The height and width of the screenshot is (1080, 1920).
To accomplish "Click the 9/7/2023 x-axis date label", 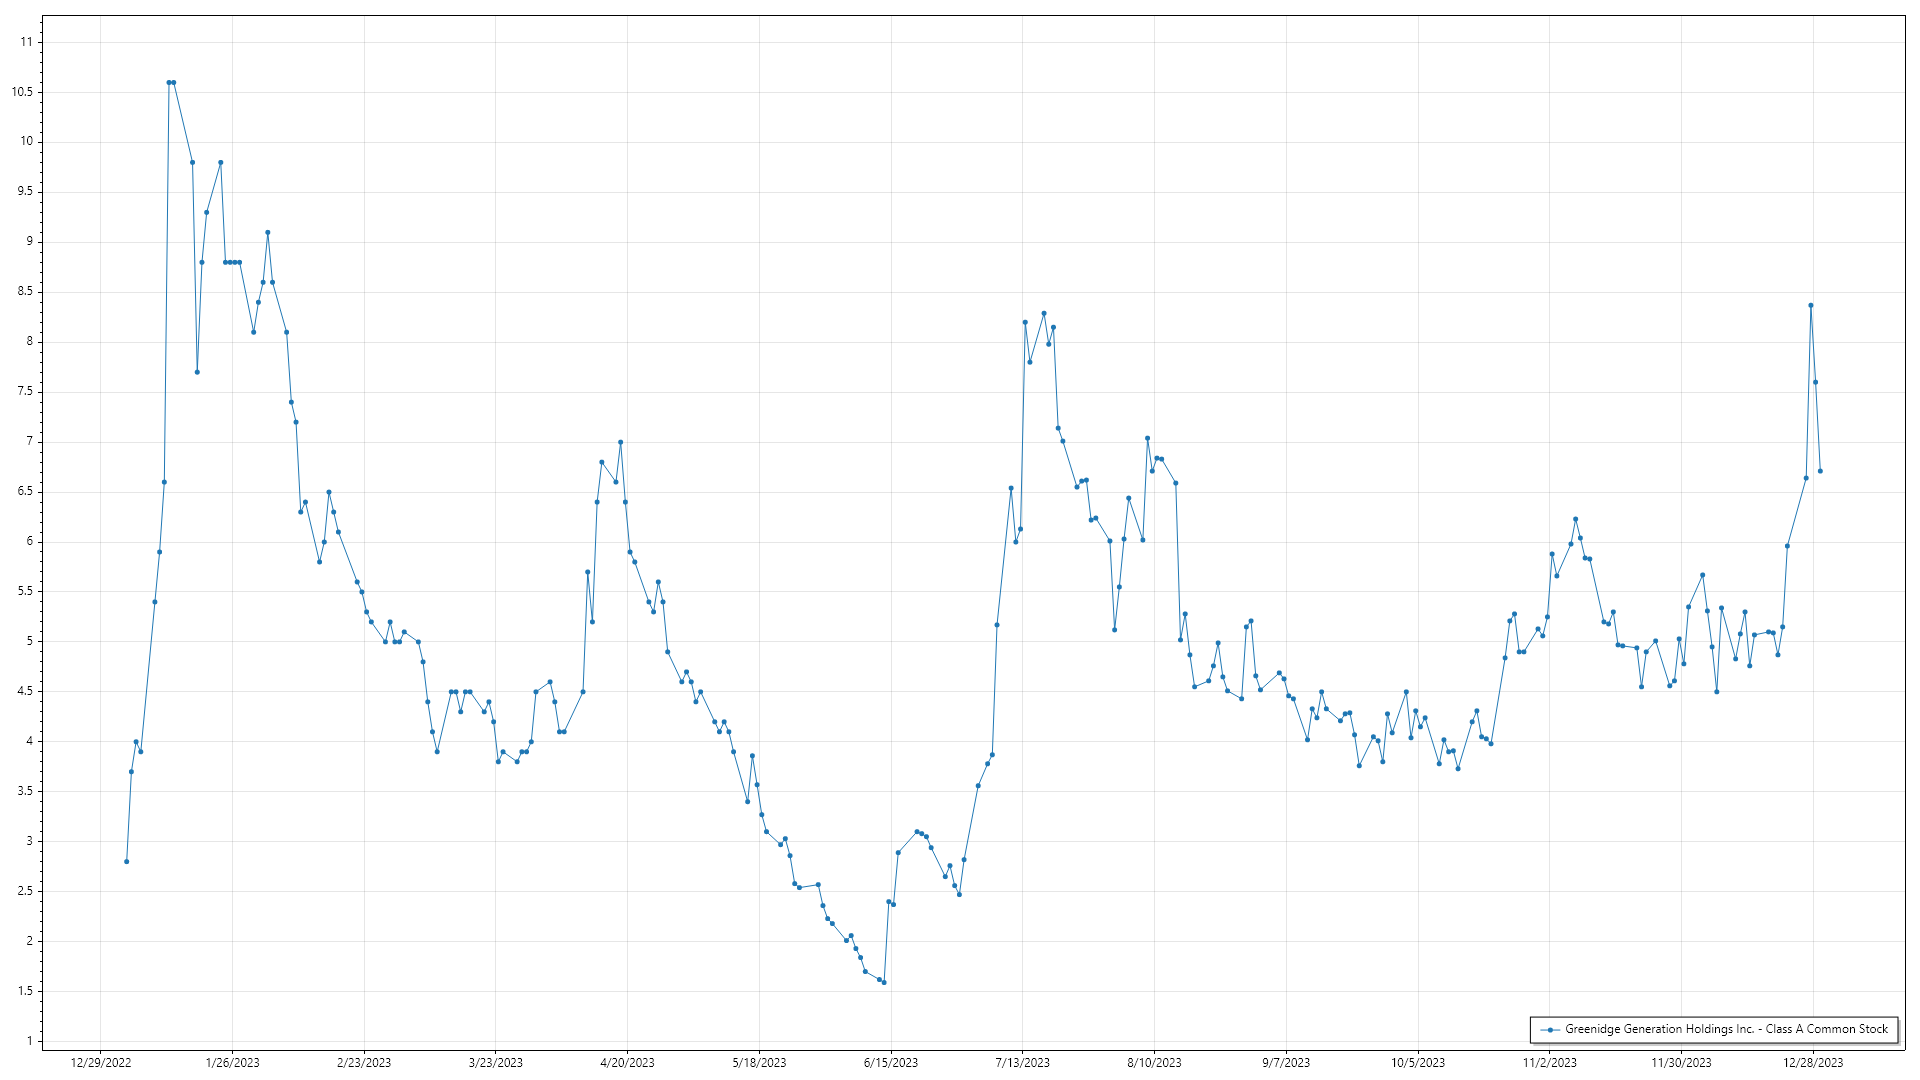I will click(x=1286, y=1062).
